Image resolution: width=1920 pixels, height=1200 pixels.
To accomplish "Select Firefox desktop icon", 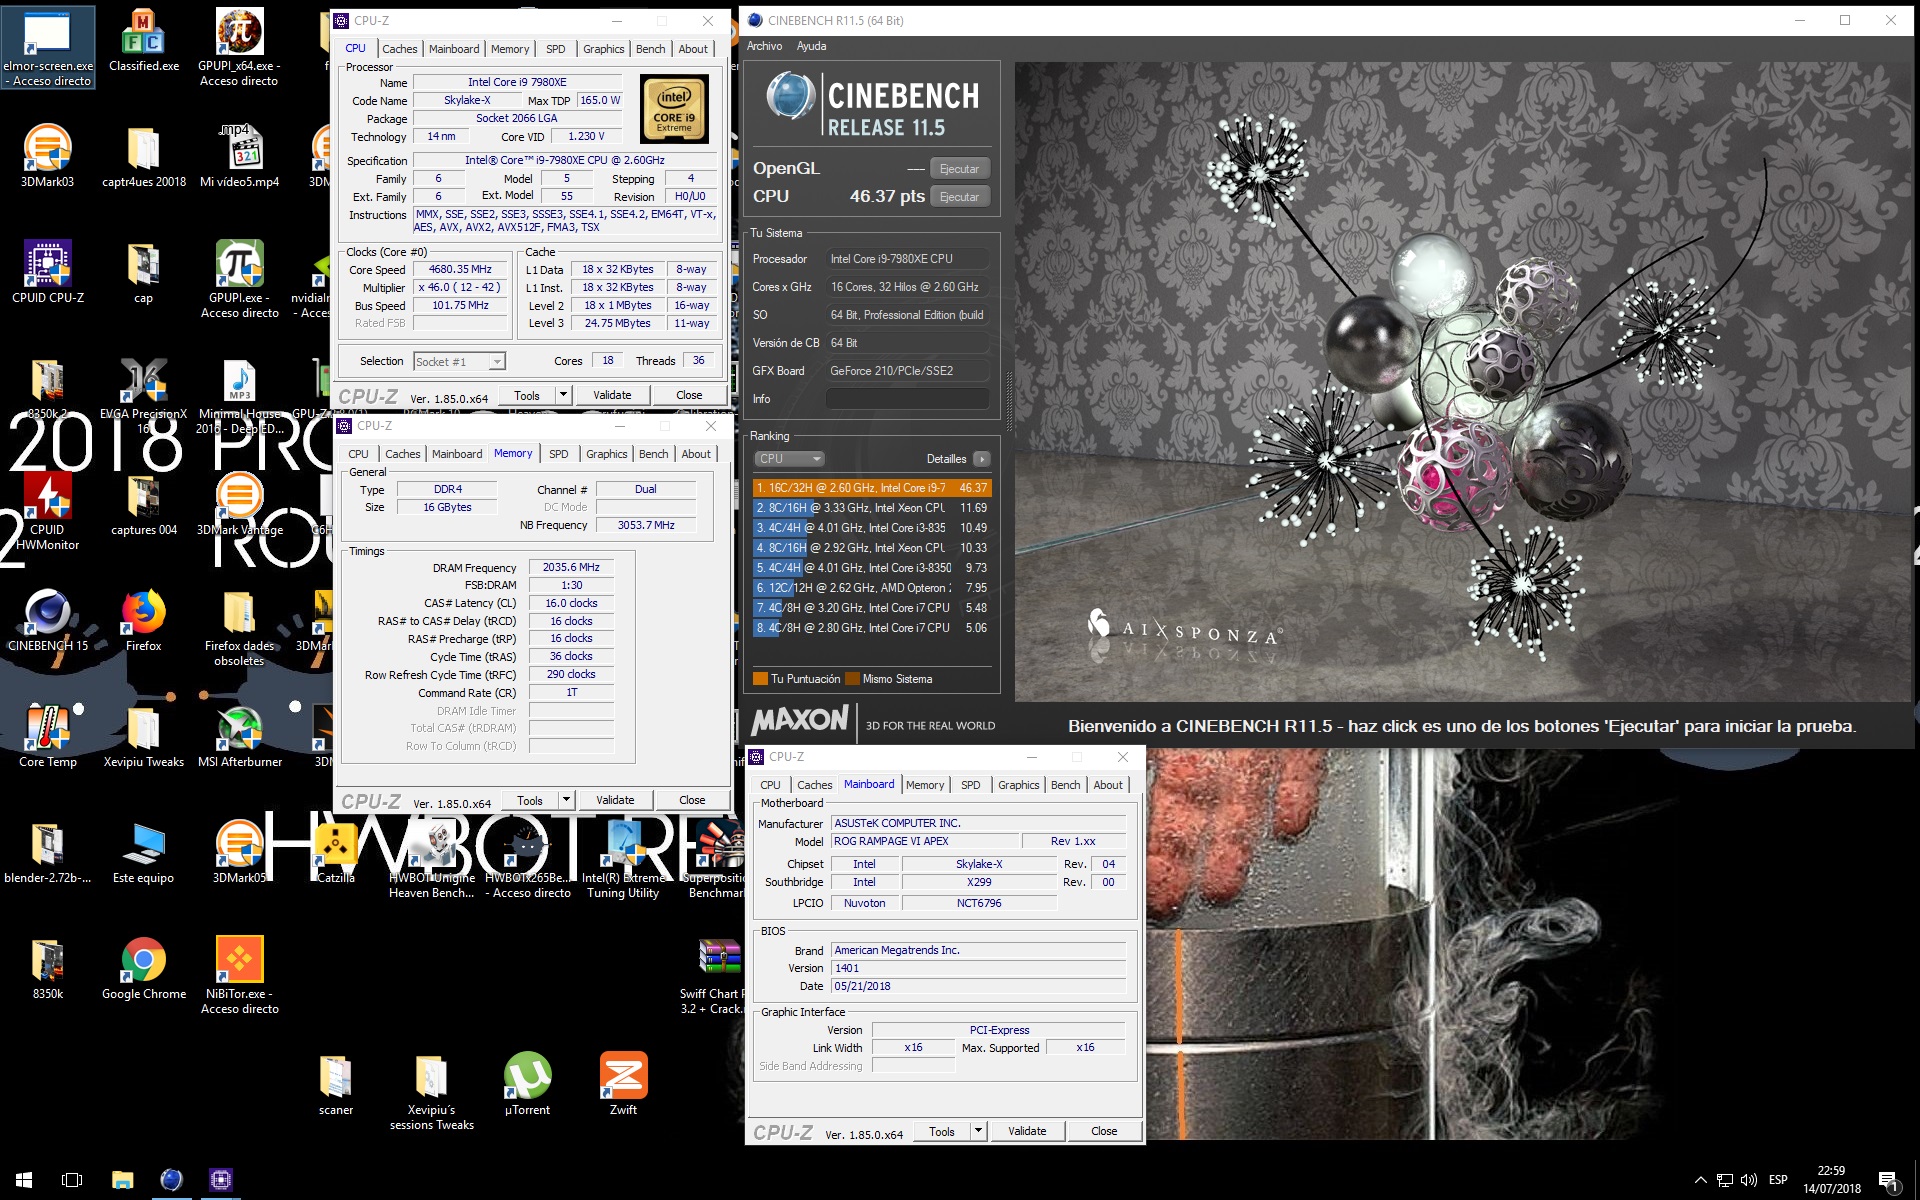I will coord(143,620).
